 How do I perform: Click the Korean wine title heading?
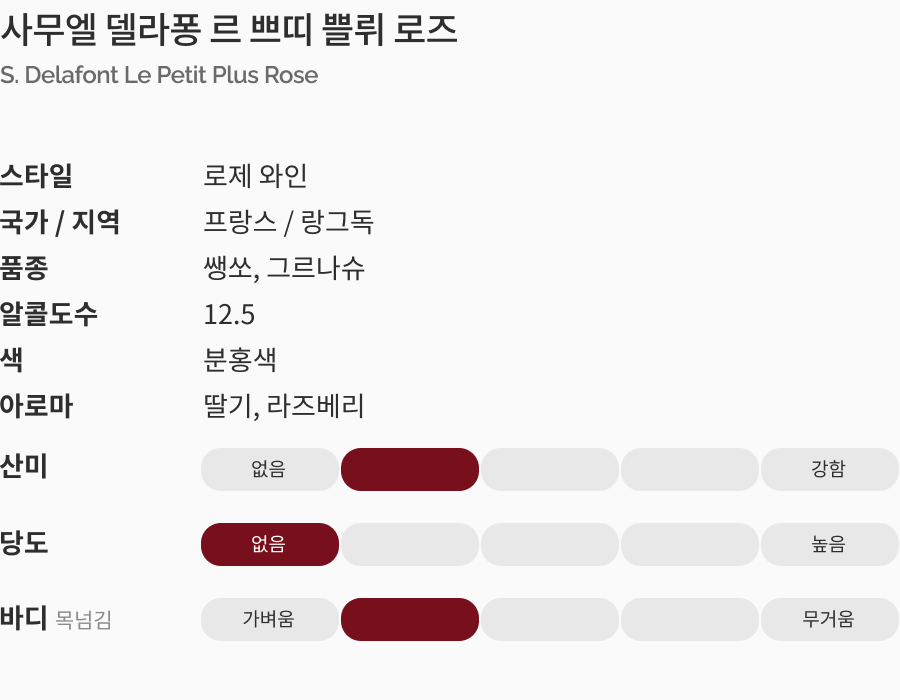(x=229, y=30)
